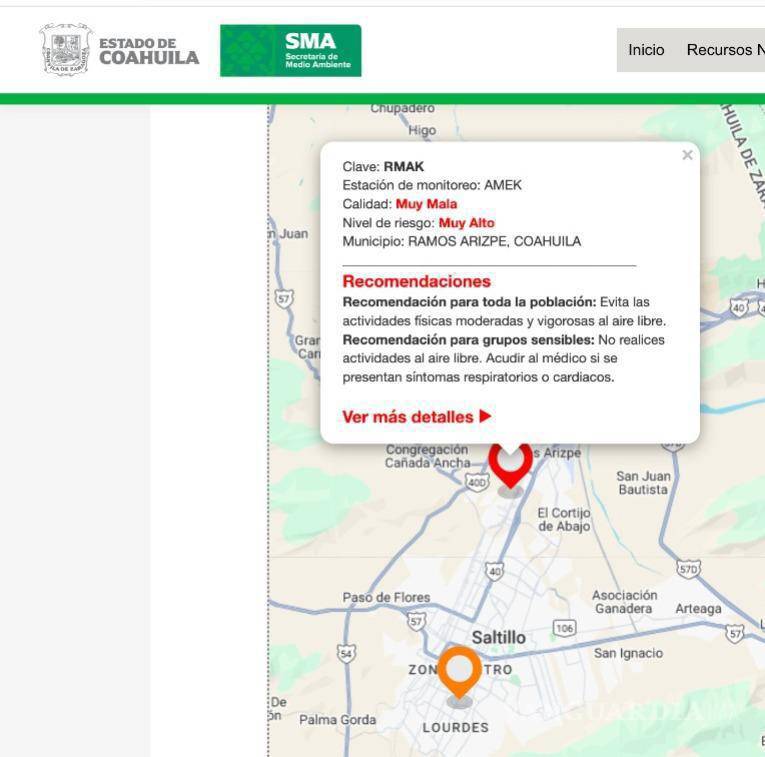Click the orange station marker in Saltillo
The height and width of the screenshot is (757, 765).
click(x=459, y=672)
